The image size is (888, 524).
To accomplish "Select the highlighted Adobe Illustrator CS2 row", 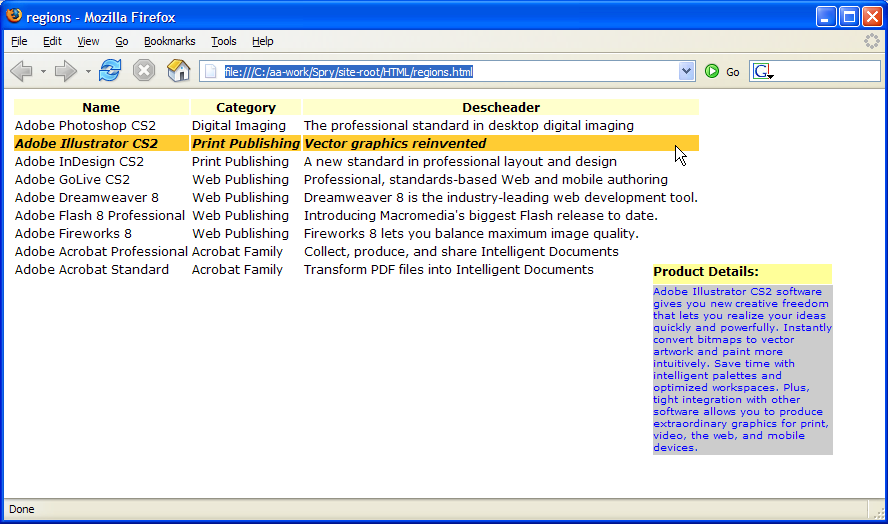I will click(356, 143).
